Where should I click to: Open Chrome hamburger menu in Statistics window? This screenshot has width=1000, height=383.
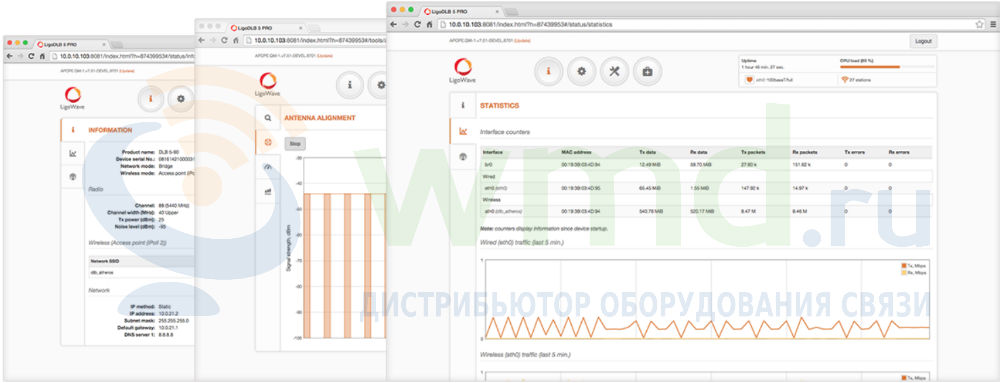(x=992, y=24)
